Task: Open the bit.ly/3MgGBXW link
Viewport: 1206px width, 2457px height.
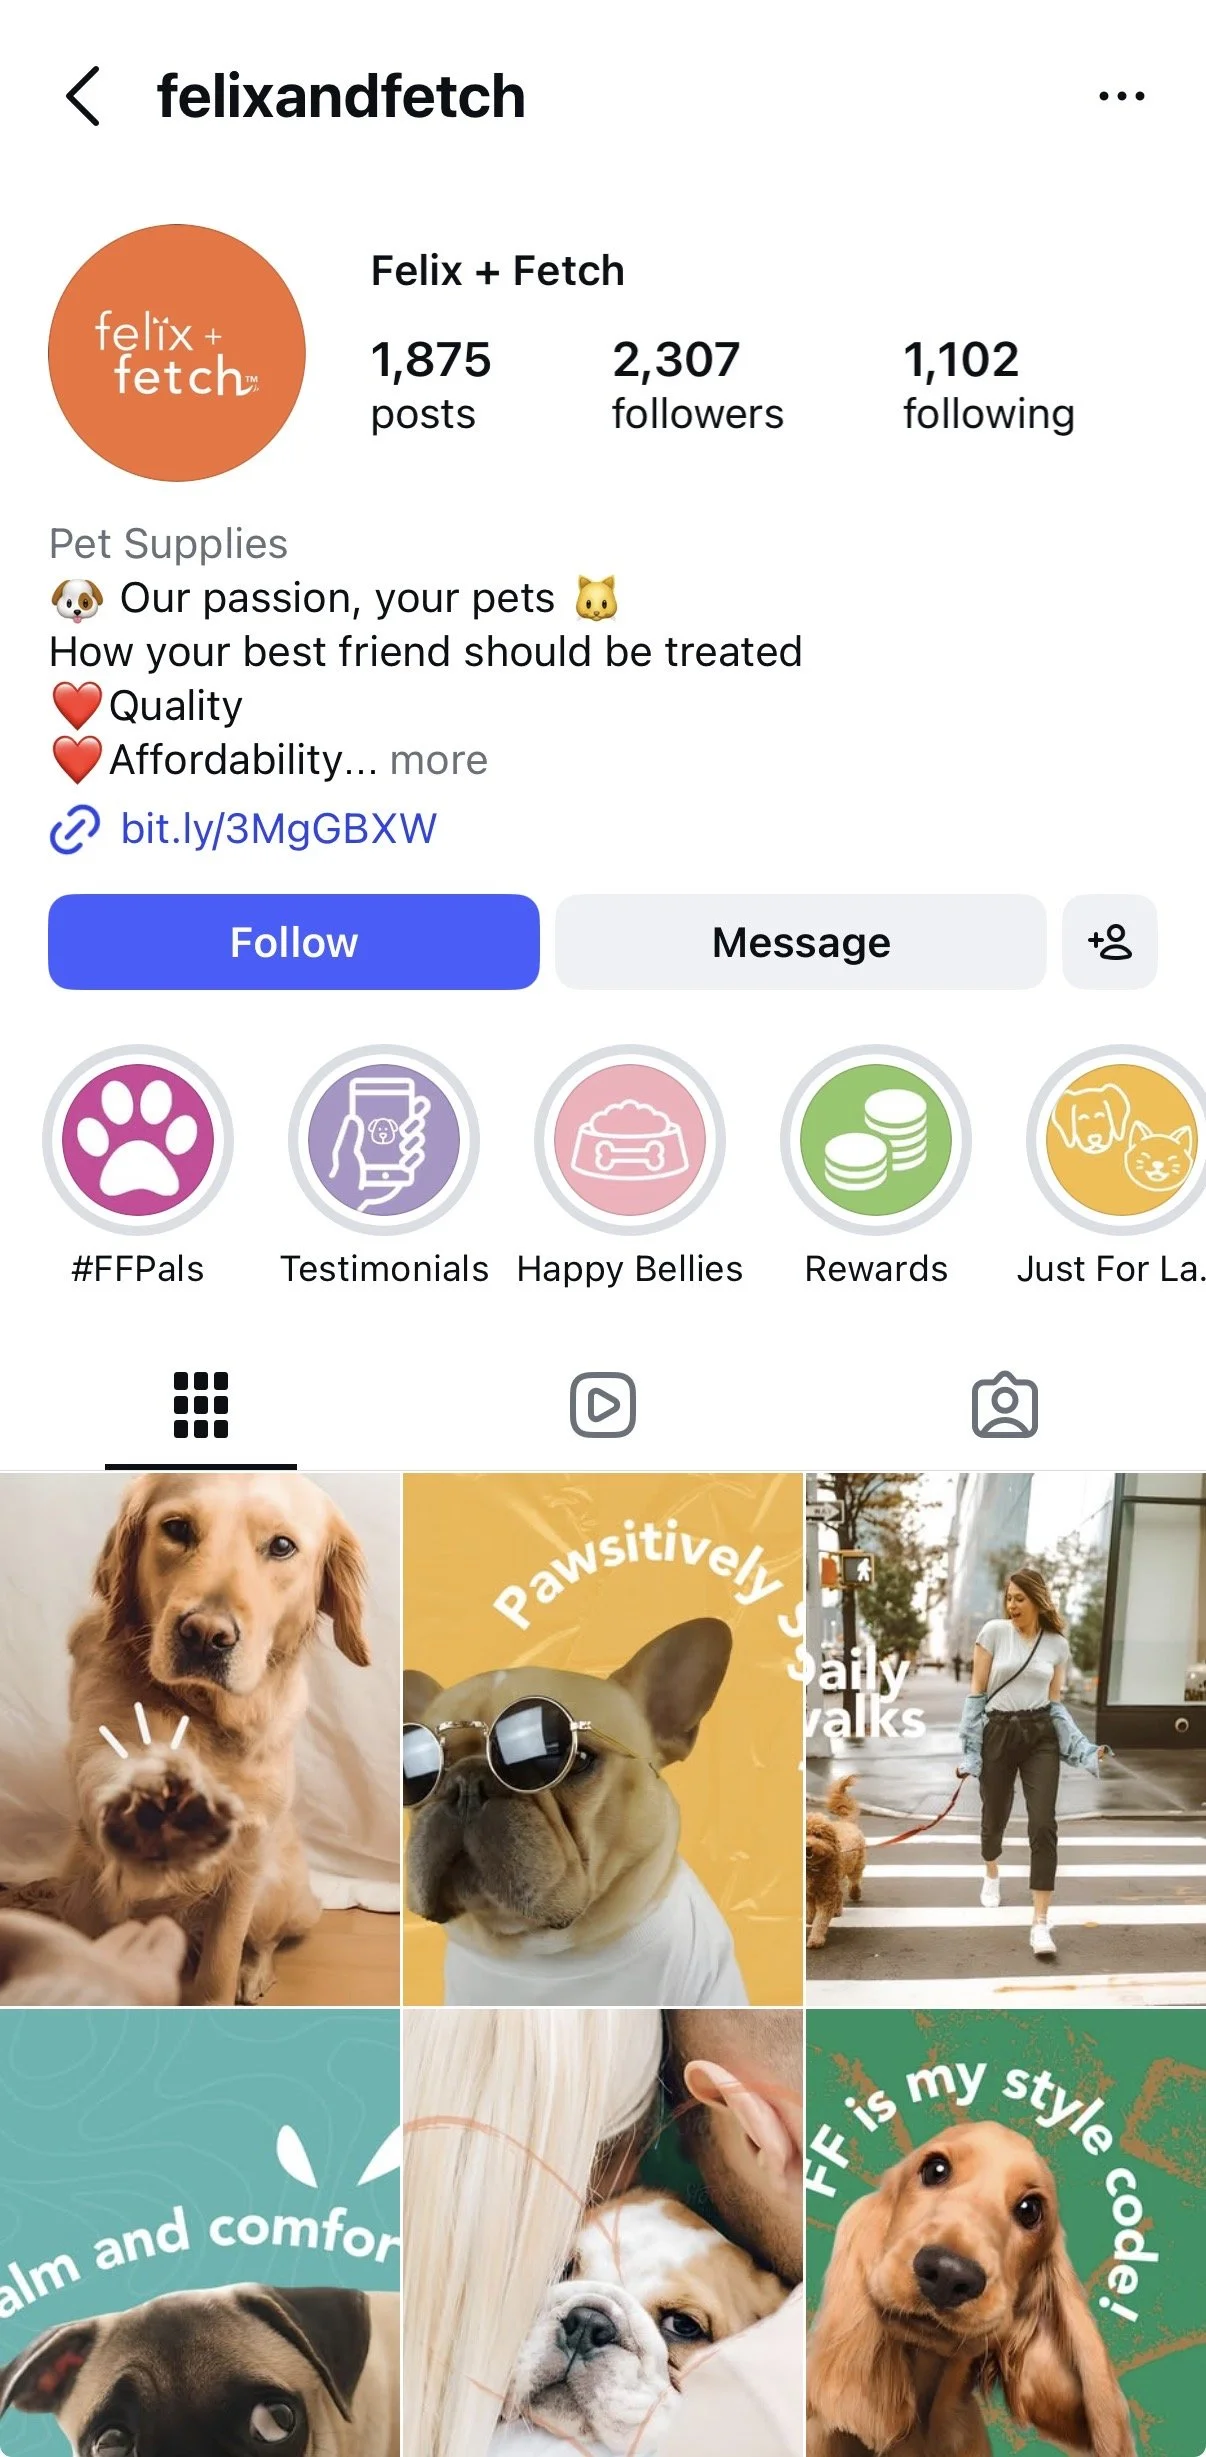Action: [x=278, y=829]
